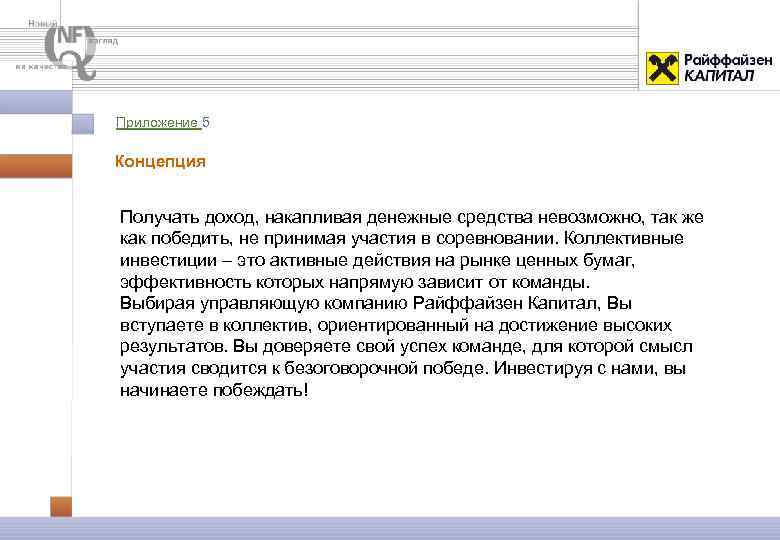Click the Райффайзен Капитал yellow logo icon

663,68
